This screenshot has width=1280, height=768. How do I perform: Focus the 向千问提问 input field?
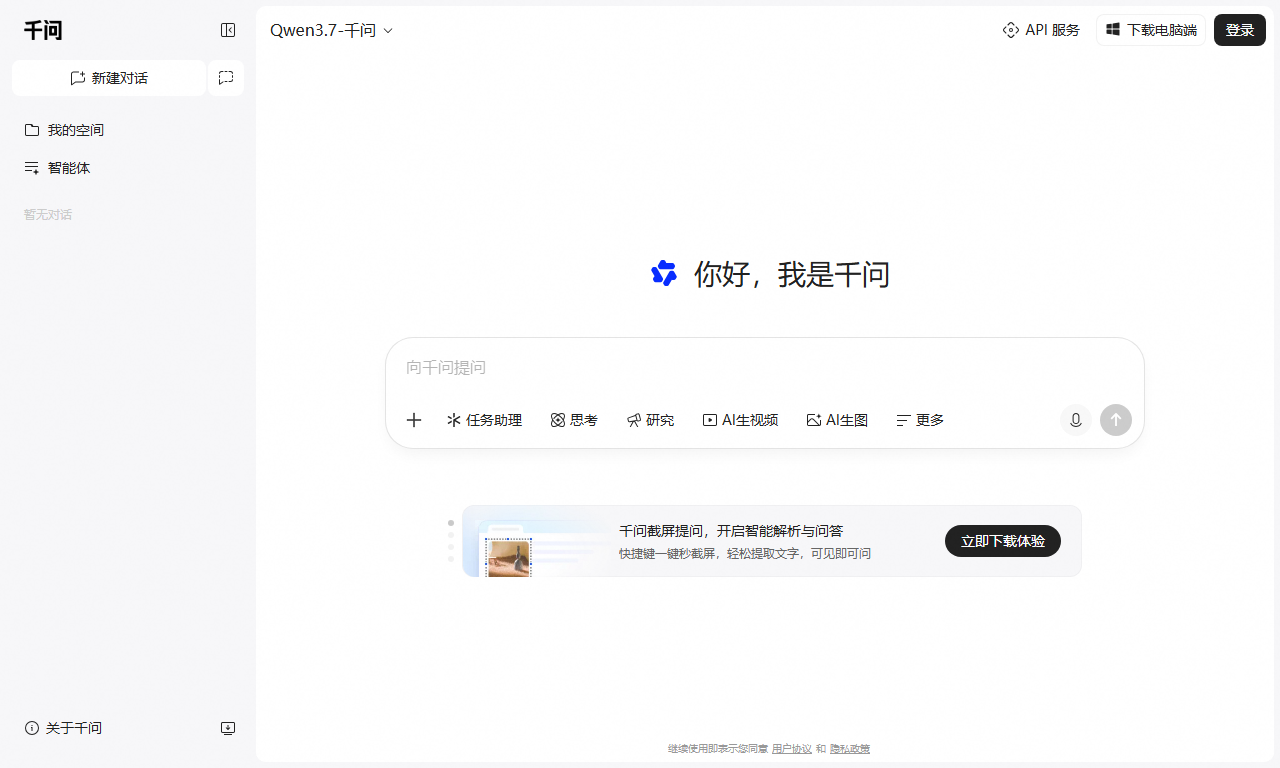click(764, 367)
